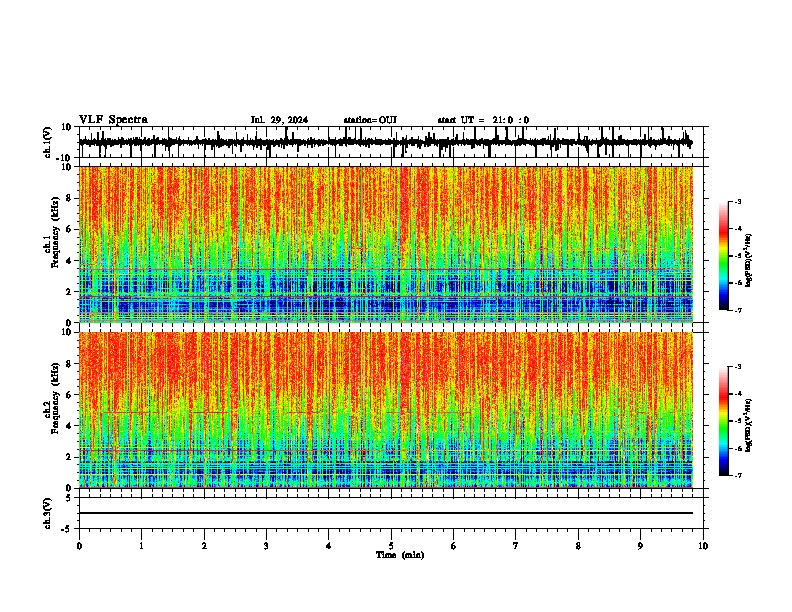Click the ch.1 spectrogram color scale bar
Screen dimensions: 792x612
(724, 255)
